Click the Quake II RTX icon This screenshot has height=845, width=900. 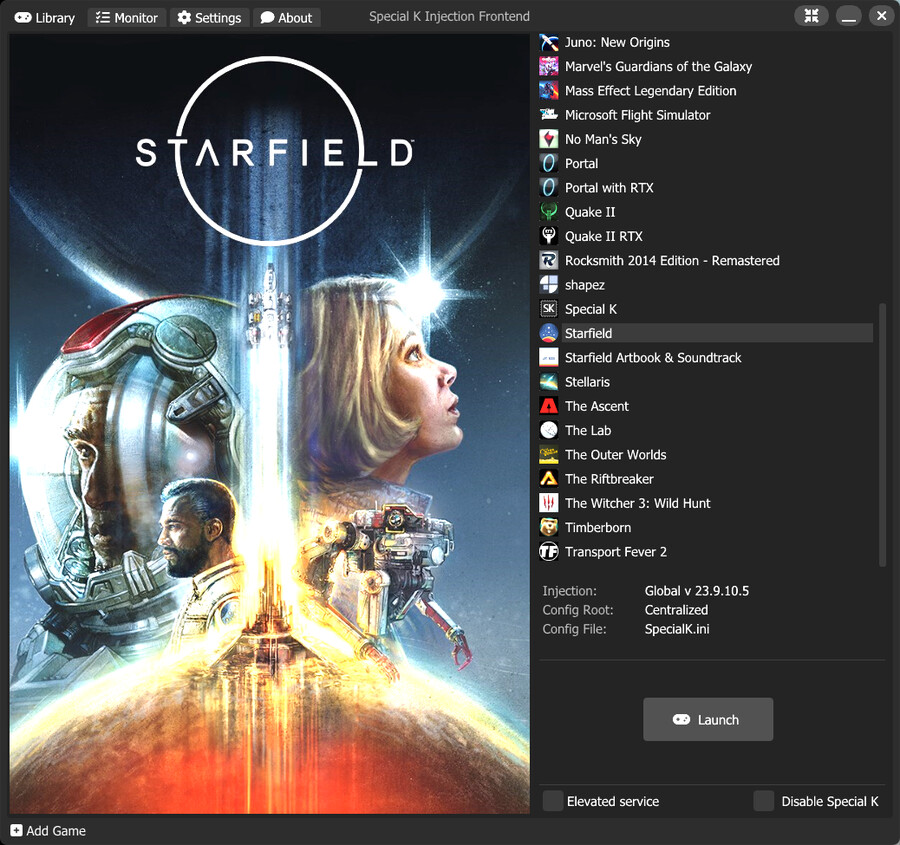pos(549,237)
